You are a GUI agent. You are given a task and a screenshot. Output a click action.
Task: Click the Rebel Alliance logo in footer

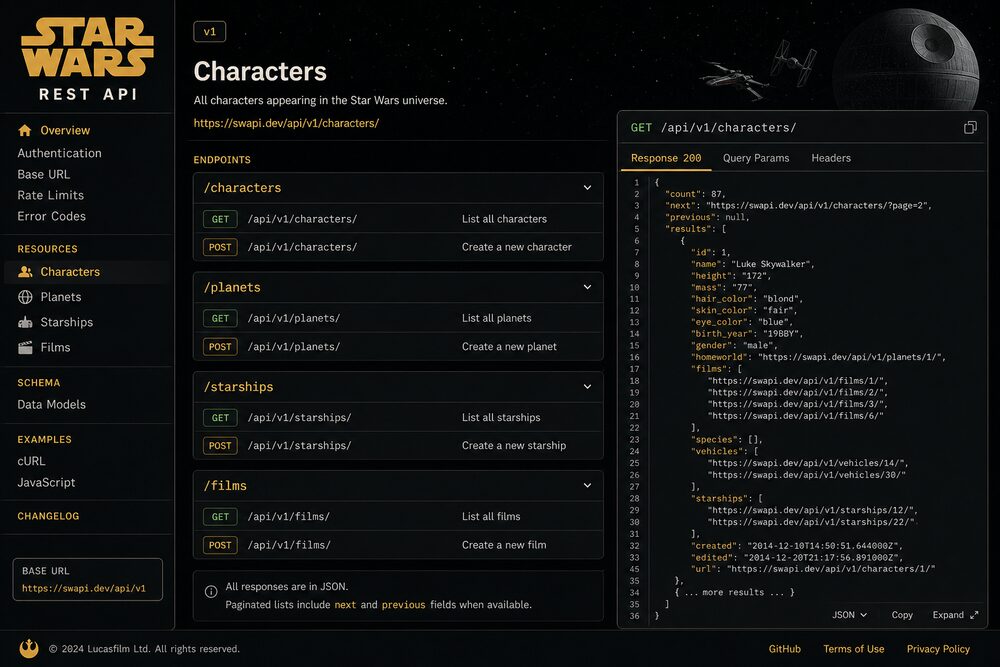[29, 649]
